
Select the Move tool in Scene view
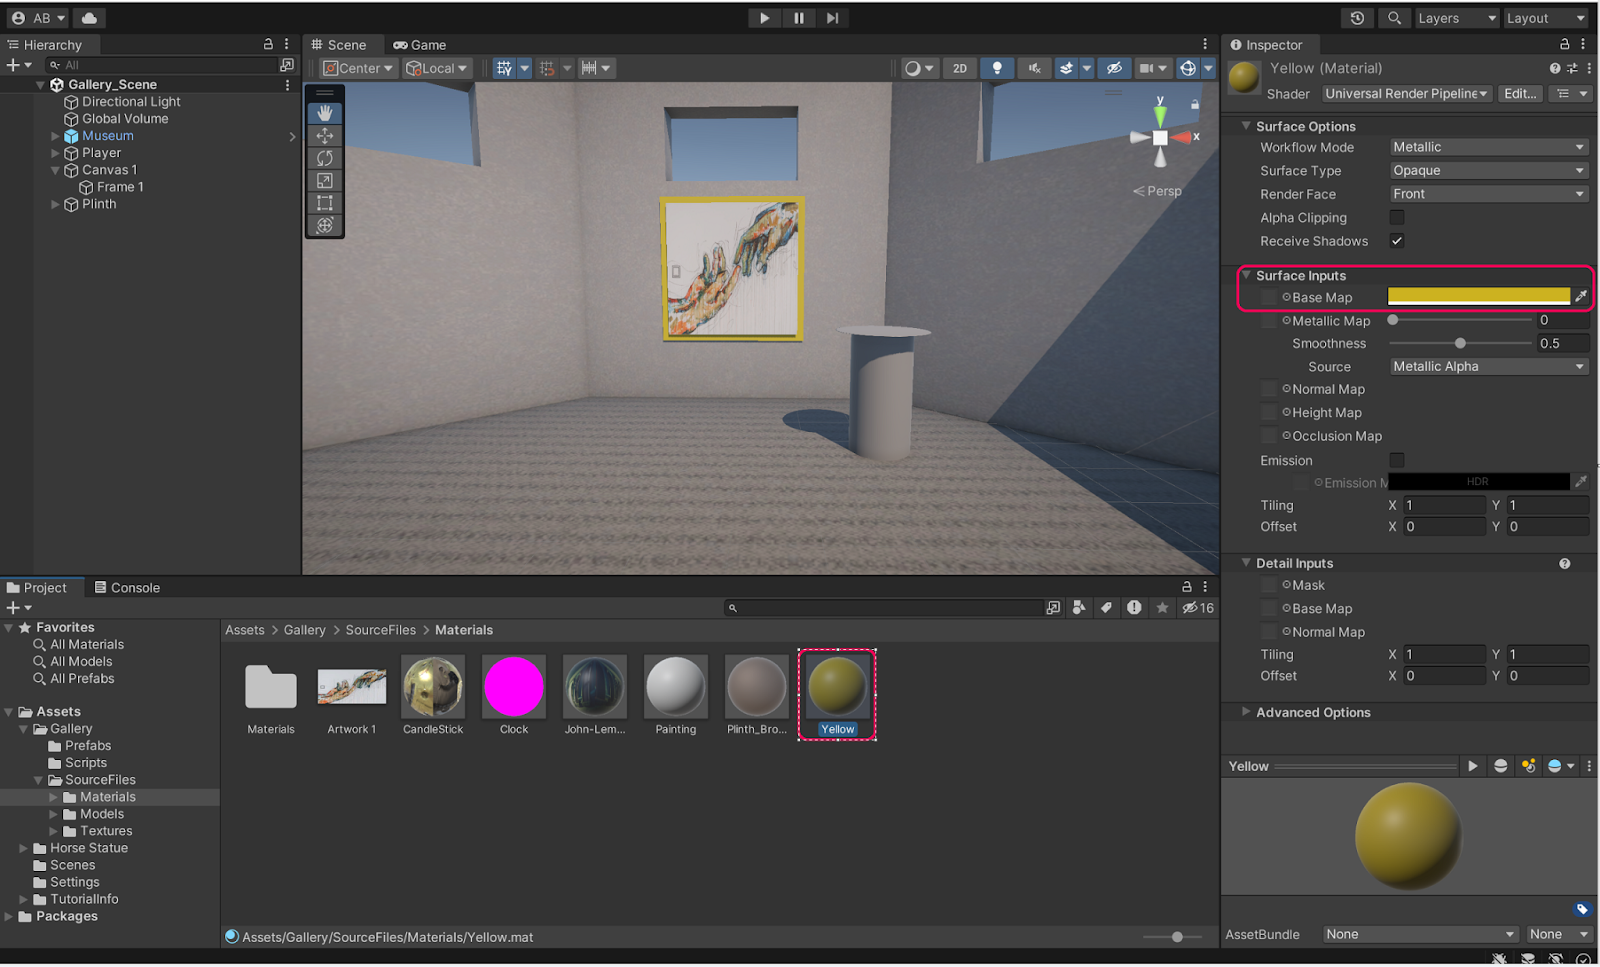[324, 136]
